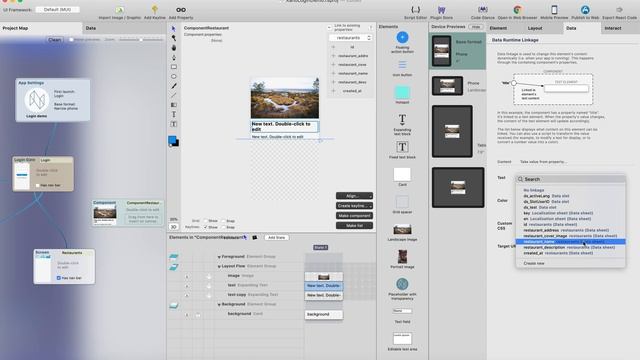Select the hand pan tool
The height and width of the screenshot is (360, 640).
pyautogui.click(x=173, y=48)
